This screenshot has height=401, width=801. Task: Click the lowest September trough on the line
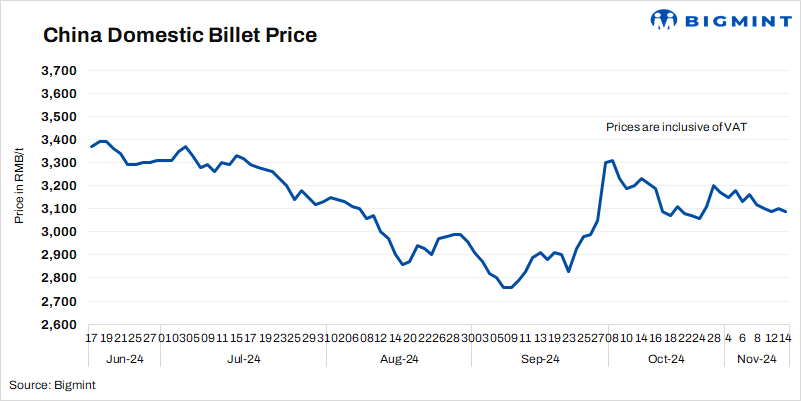click(507, 288)
